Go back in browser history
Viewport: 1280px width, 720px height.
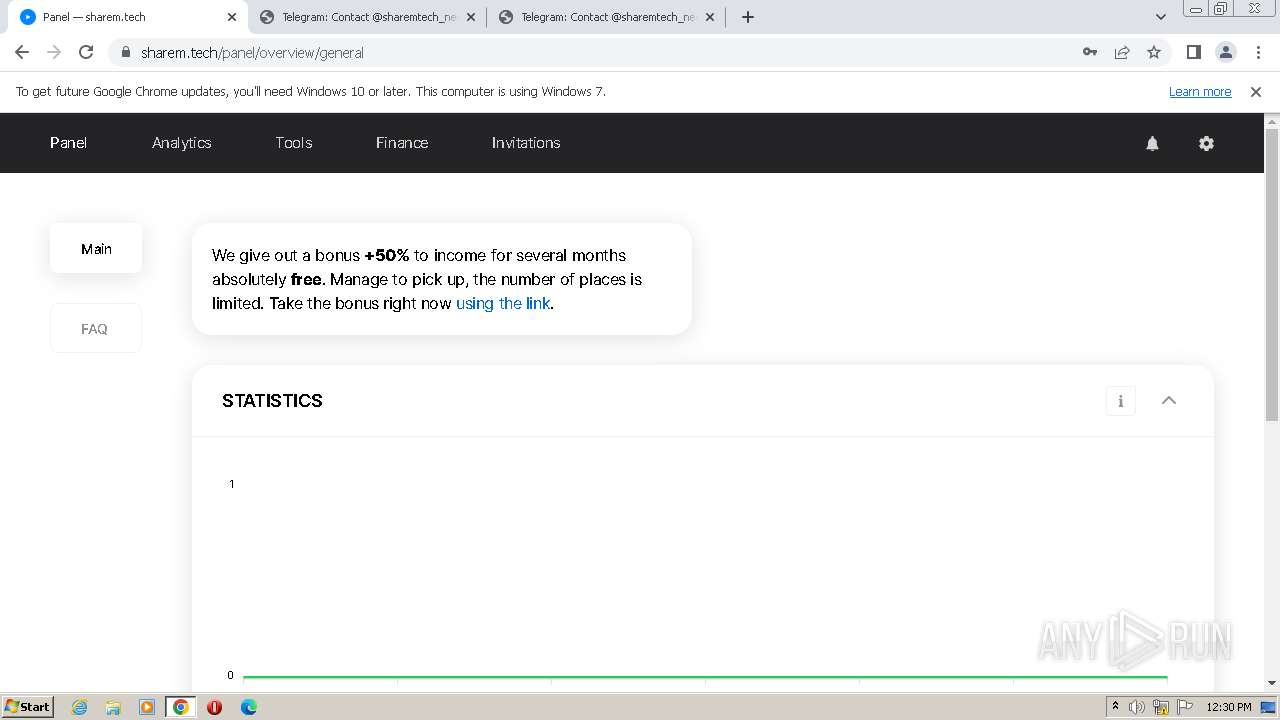pyautogui.click(x=22, y=52)
